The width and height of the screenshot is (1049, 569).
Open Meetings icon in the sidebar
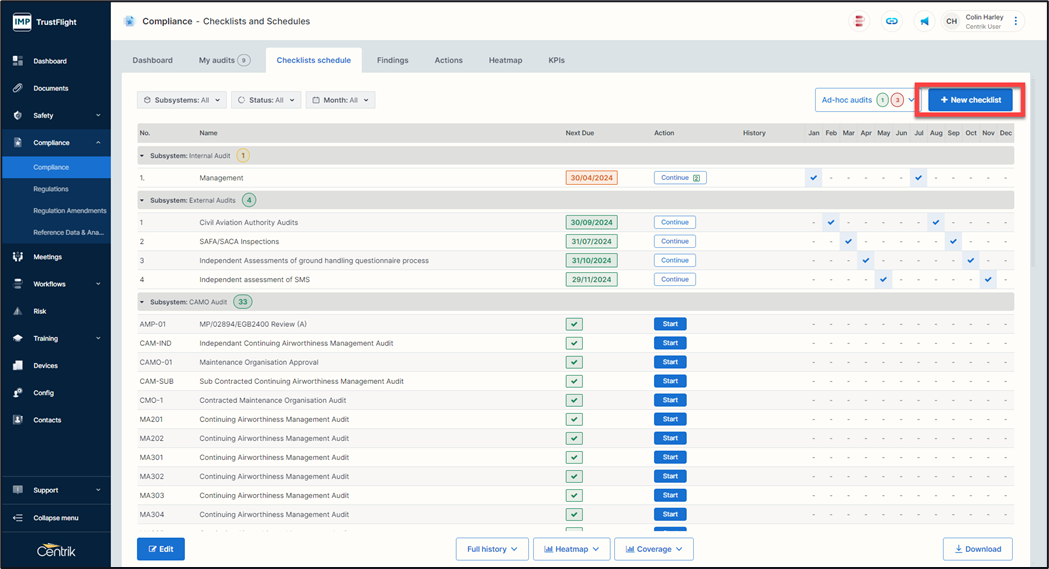[x=18, y=257]
